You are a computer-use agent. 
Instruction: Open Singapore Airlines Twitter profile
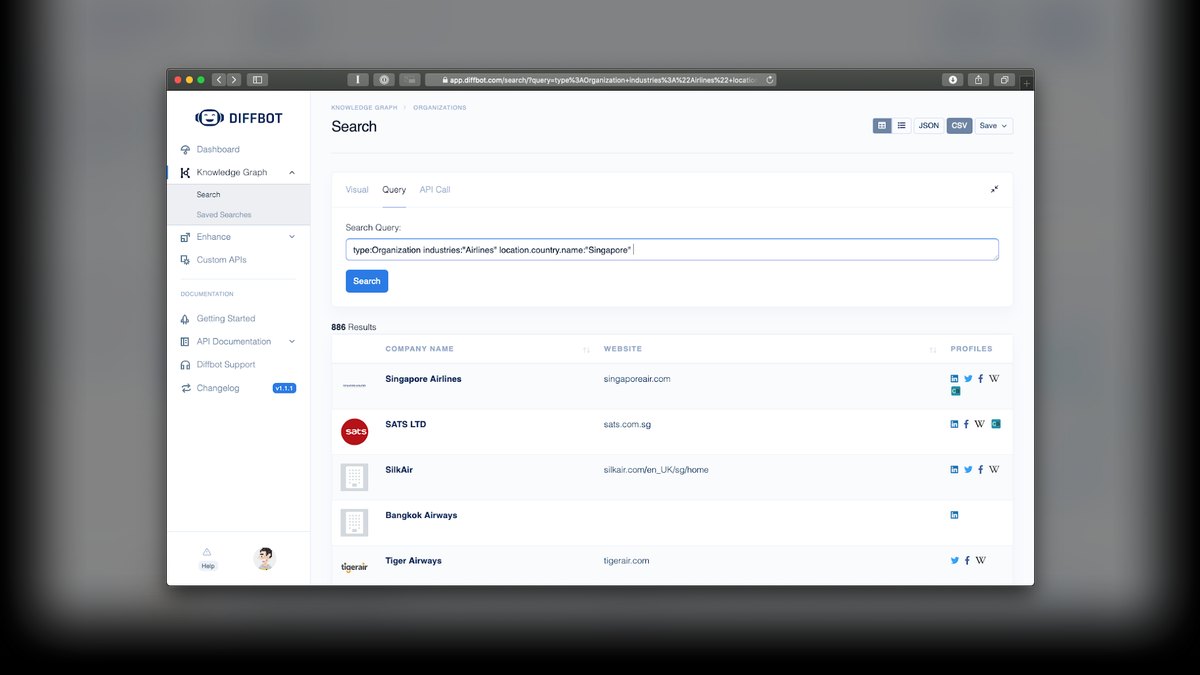click(x=968, y=379)
